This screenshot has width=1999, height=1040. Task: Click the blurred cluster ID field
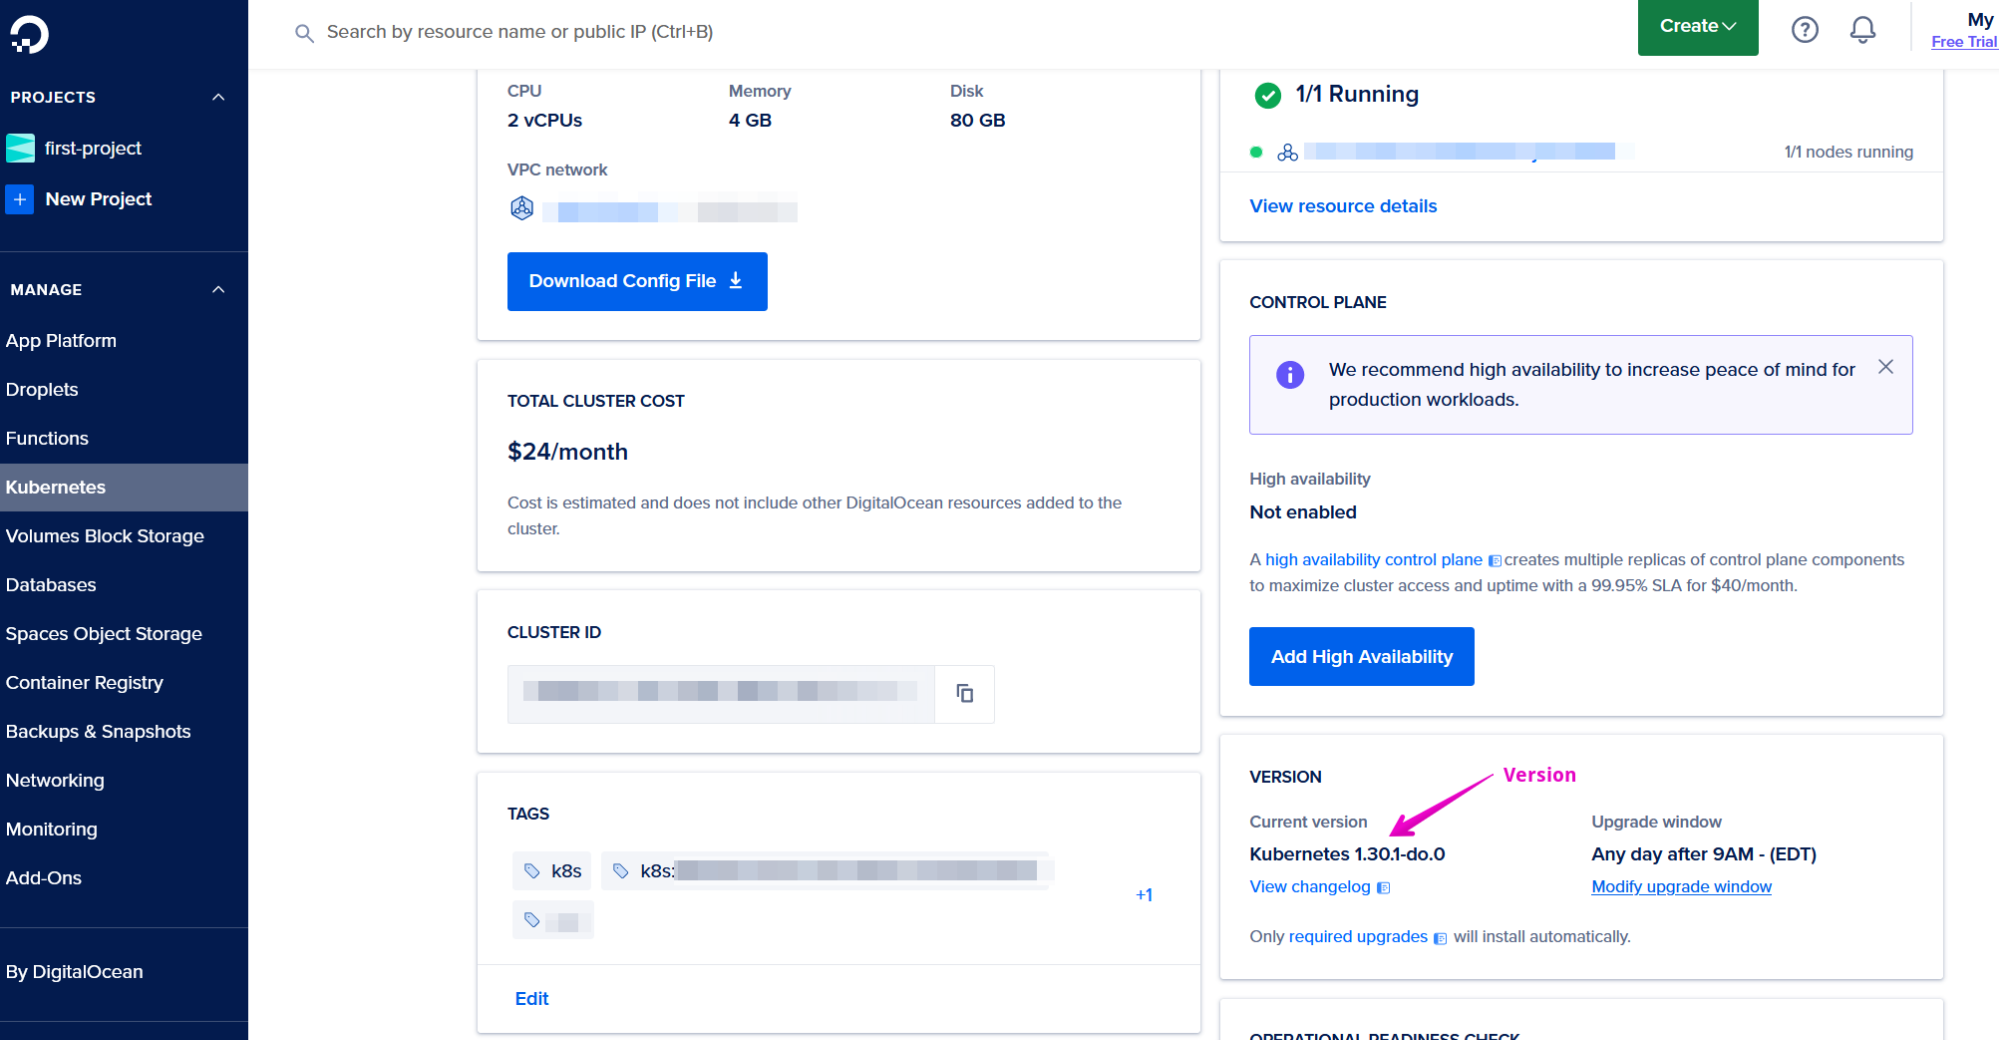click(721, 693)
